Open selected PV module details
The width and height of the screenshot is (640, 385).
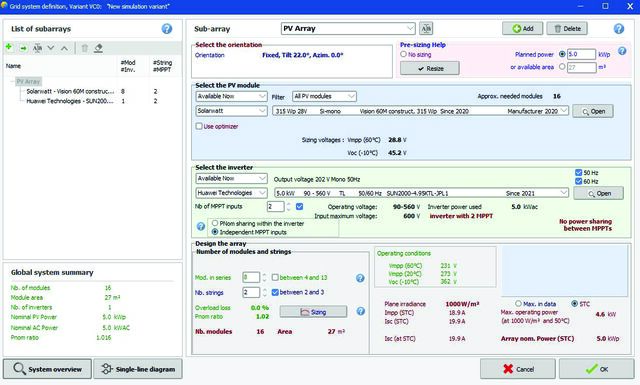tap(593, 111)
